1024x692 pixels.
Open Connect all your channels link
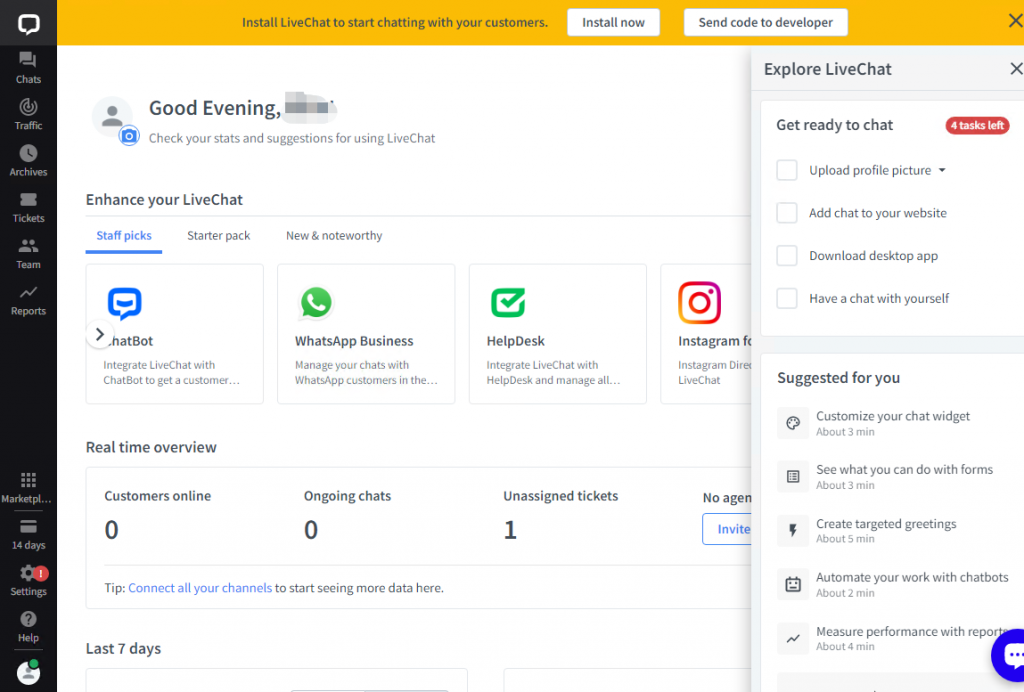point(200,588)
